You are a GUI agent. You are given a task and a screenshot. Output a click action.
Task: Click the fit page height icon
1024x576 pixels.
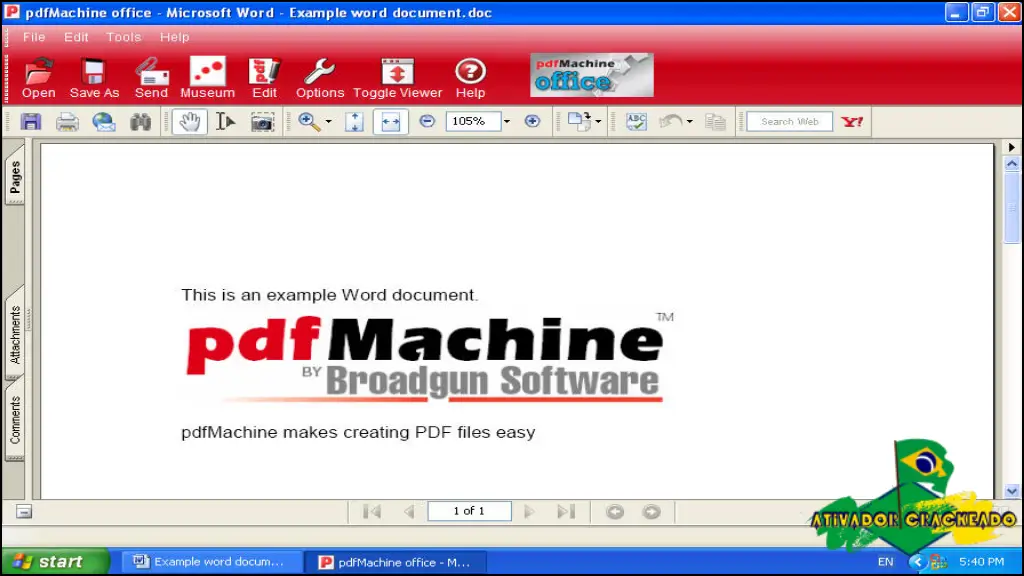click(x=354, y=121)
